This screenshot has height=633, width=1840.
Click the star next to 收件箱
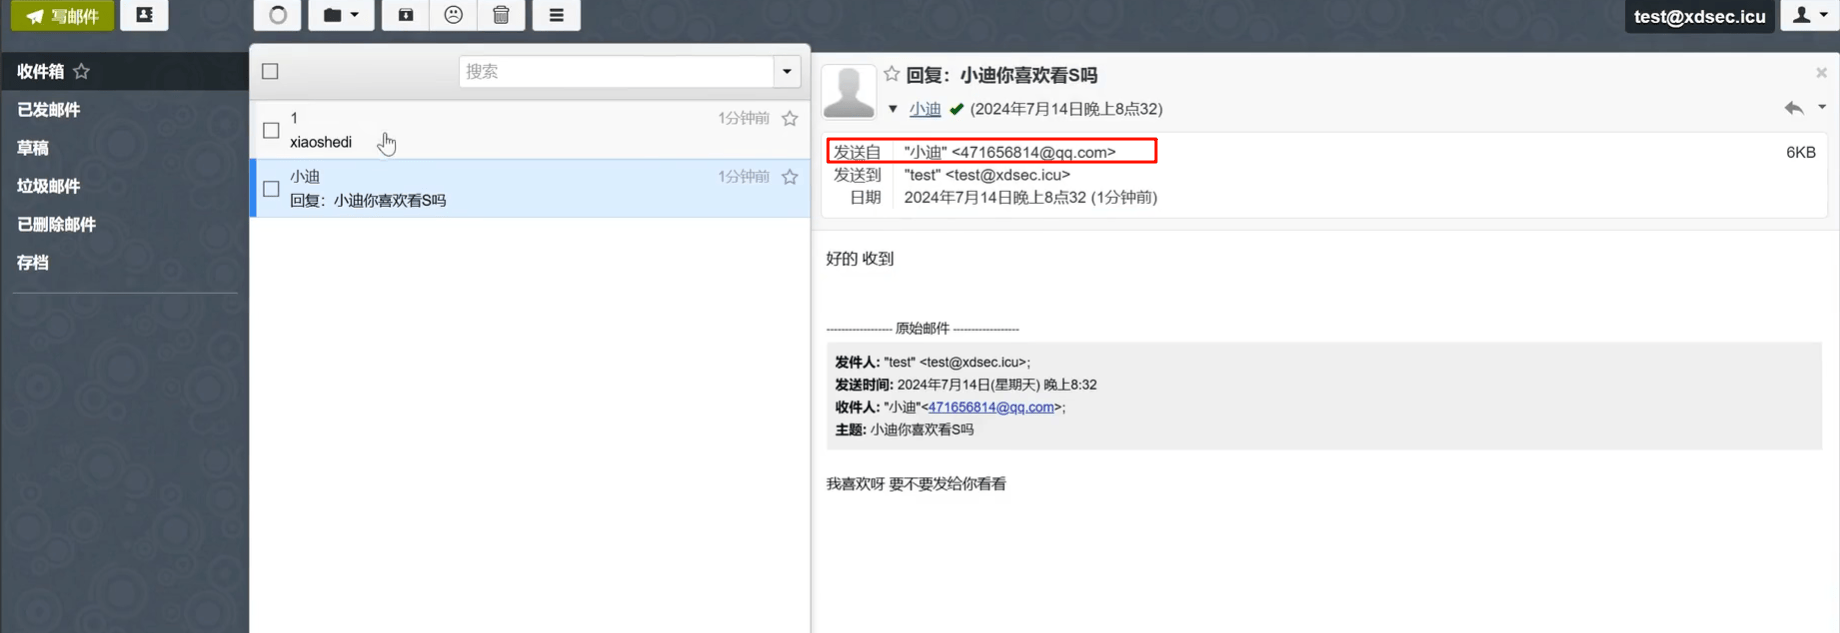[x=82, y=71]
